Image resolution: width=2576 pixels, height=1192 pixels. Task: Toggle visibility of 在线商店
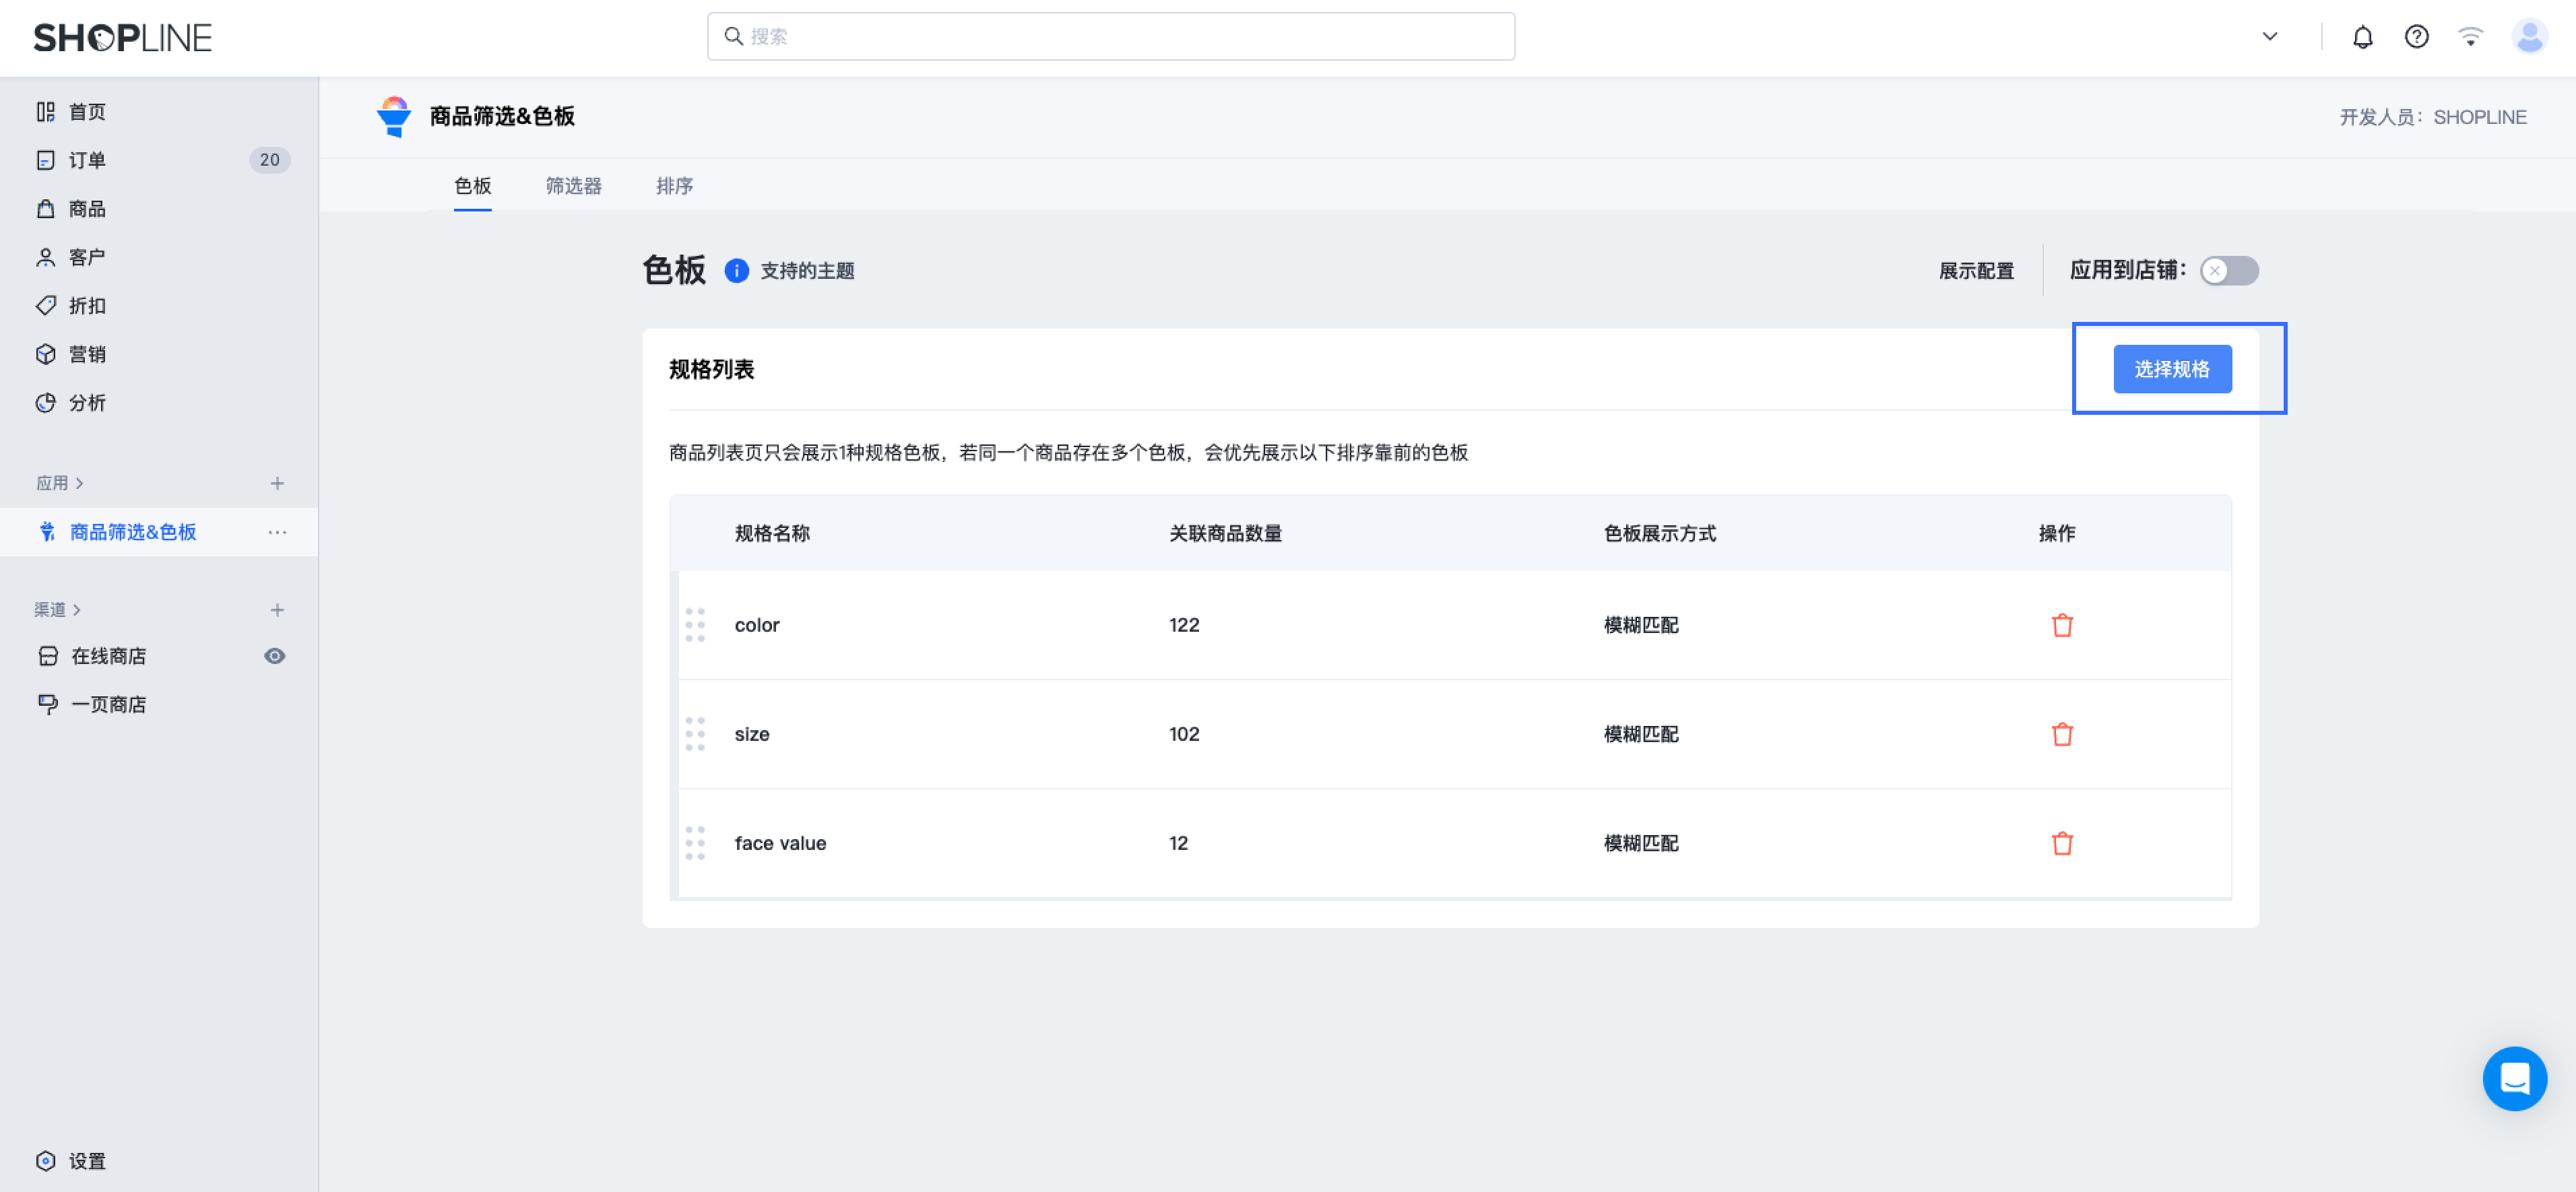coord(275,656)
